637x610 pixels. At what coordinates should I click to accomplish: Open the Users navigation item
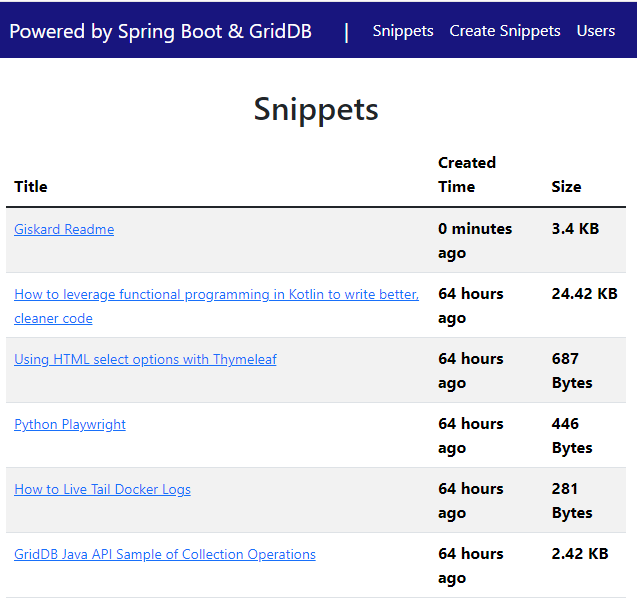click(x=596, y=31)
